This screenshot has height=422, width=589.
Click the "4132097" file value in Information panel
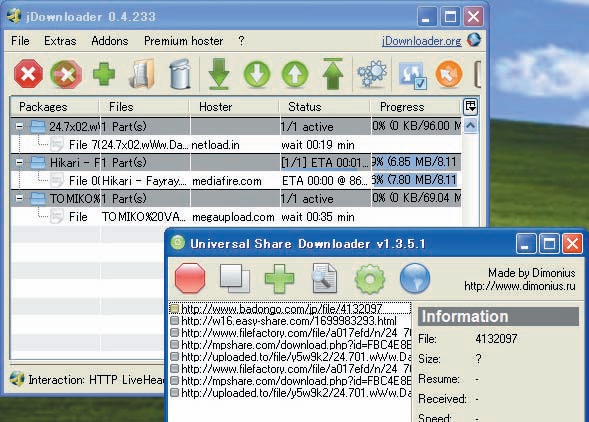(496, 339)
